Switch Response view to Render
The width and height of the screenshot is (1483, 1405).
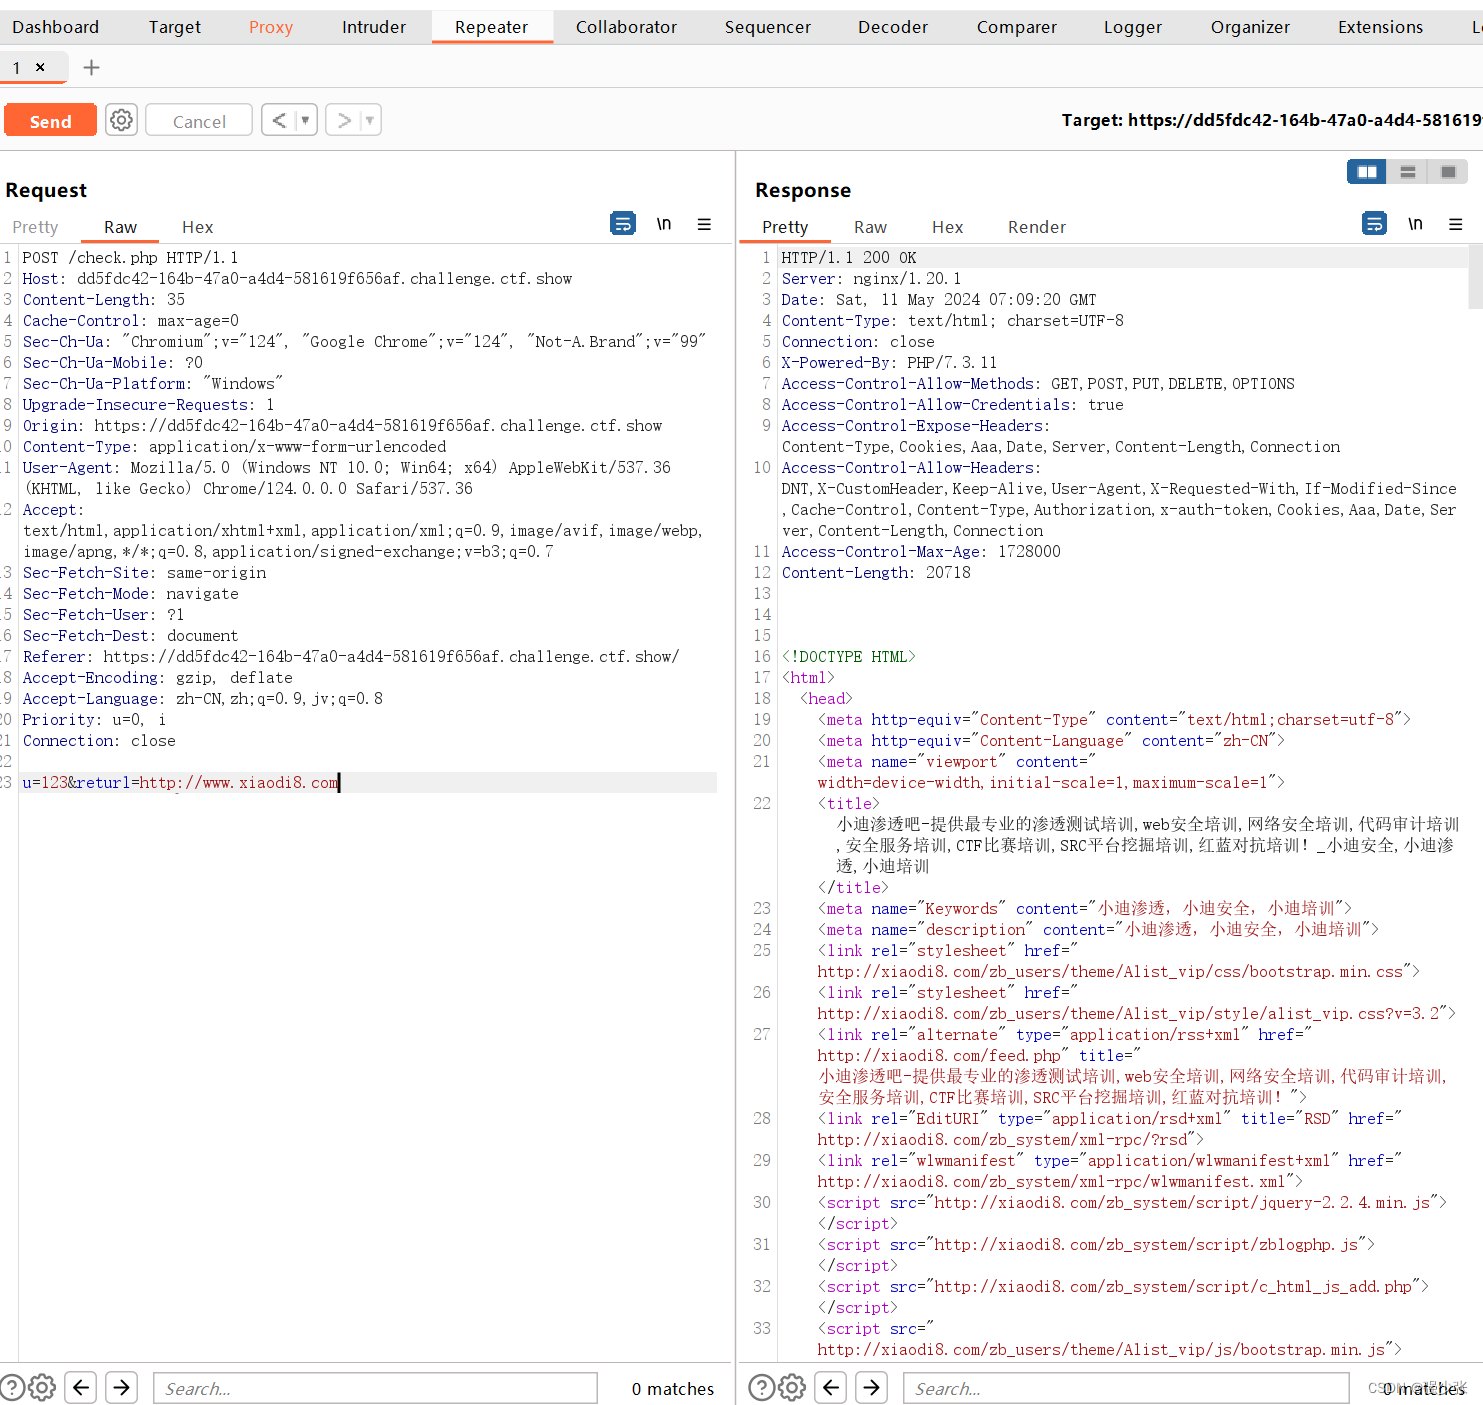(1037, 227)
